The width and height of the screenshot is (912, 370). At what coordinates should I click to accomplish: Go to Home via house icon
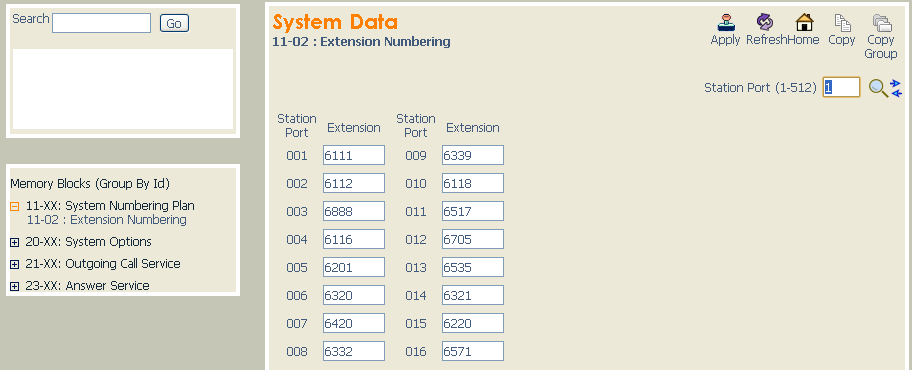(x=804, y=23)
